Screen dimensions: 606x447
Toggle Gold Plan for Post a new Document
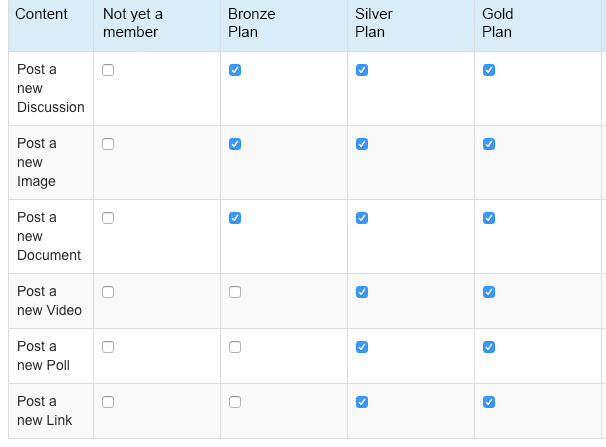pyautogui.click(x=489, y=218)
